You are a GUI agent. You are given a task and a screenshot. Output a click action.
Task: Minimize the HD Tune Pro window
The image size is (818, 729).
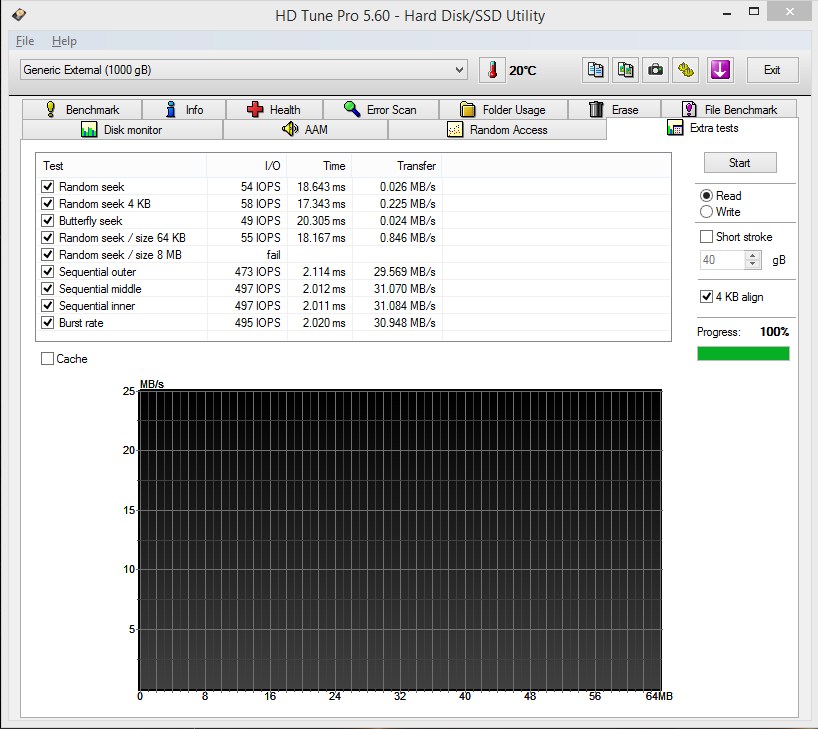tap(727, 13)
